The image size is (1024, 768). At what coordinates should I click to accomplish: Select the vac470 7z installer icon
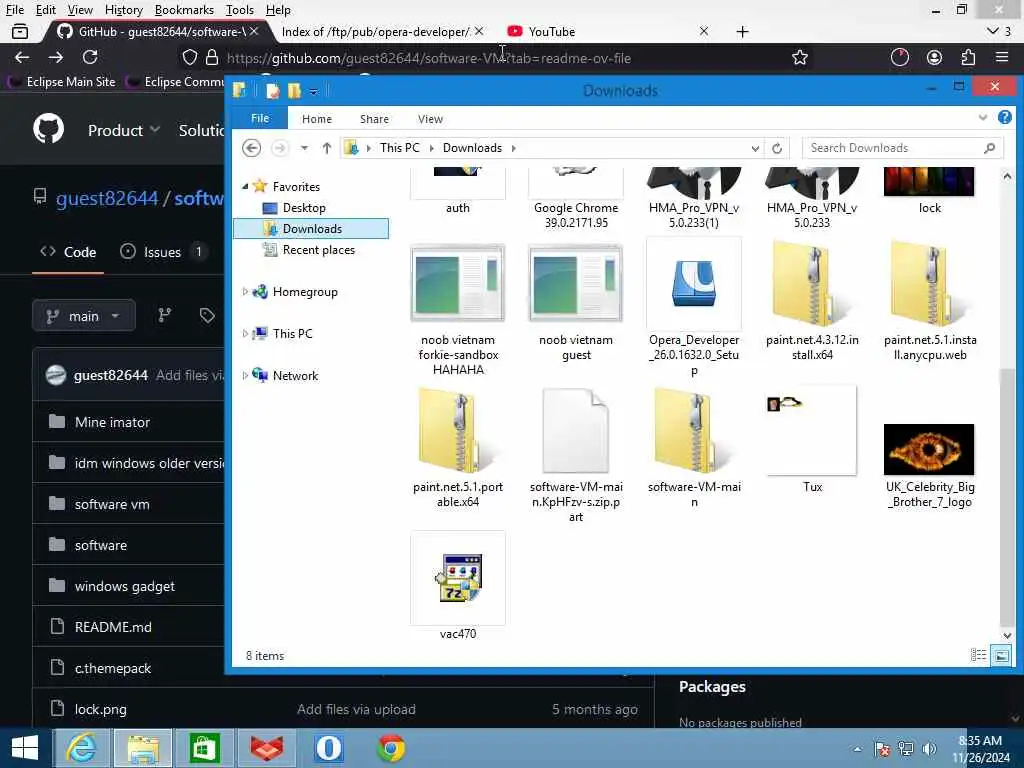tap(458, 578)
